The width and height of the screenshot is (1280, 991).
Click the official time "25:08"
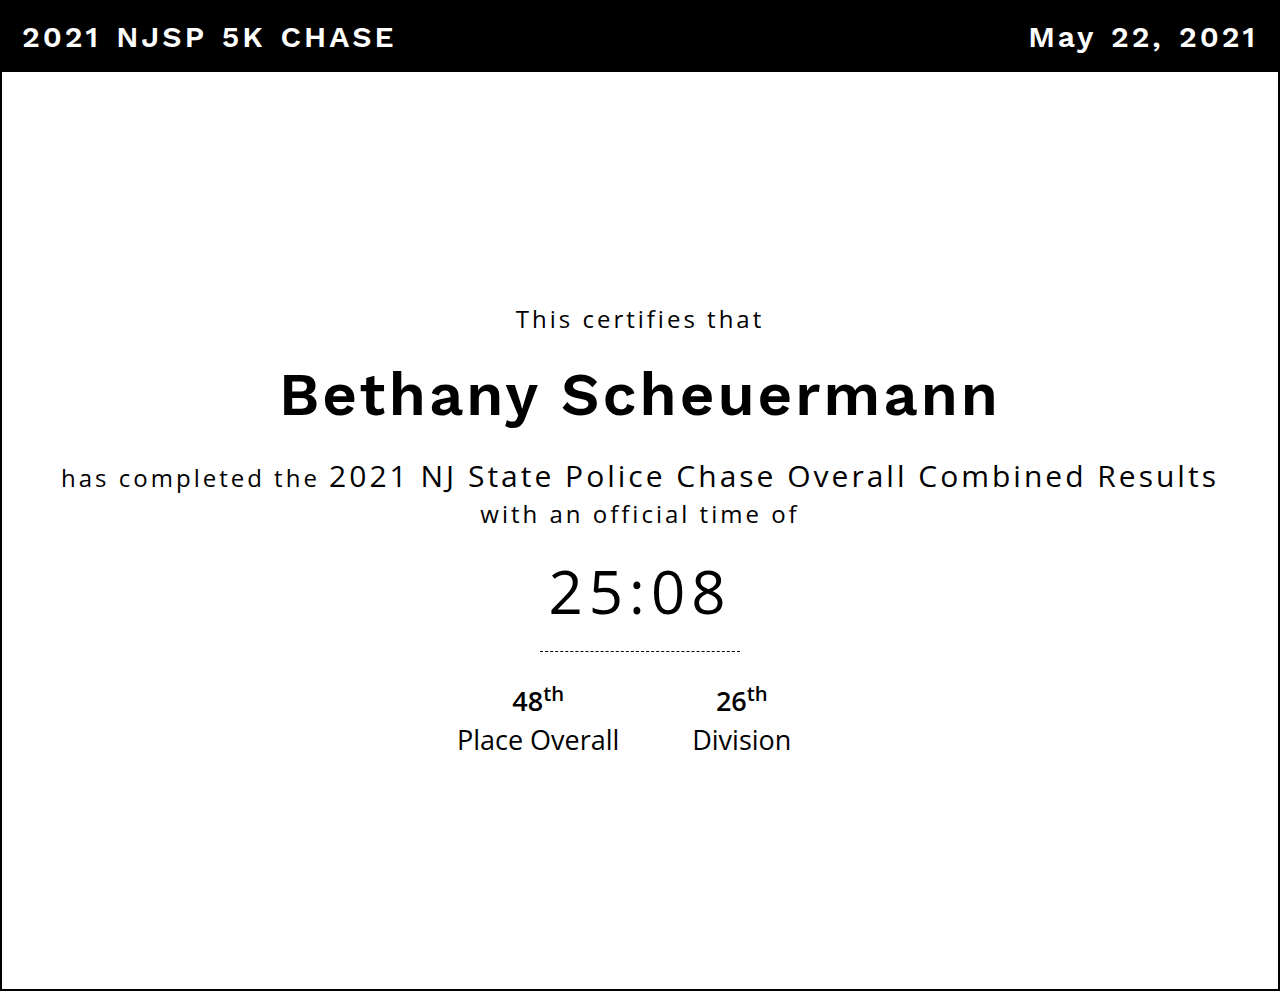[x=638, y=593]
